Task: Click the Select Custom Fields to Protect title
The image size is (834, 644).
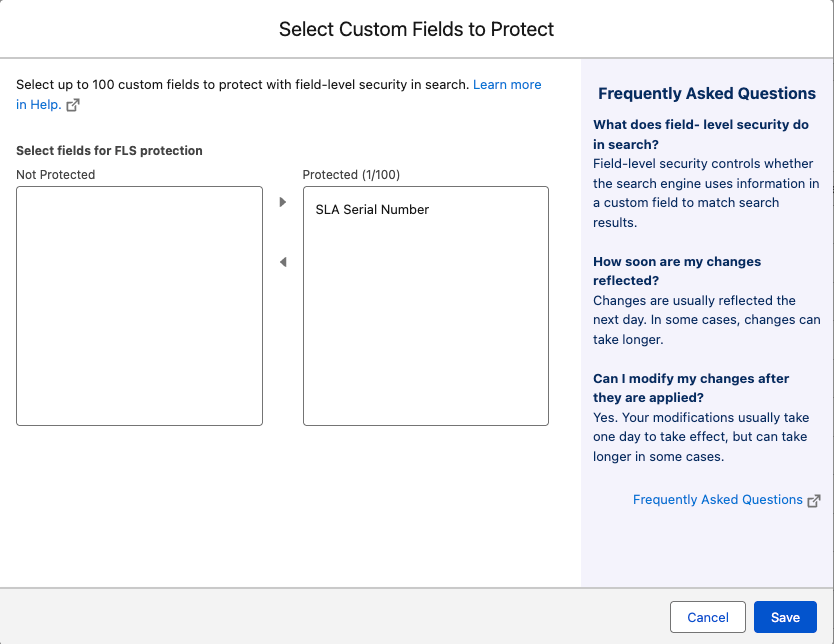Action: click(x=417, y=29)
